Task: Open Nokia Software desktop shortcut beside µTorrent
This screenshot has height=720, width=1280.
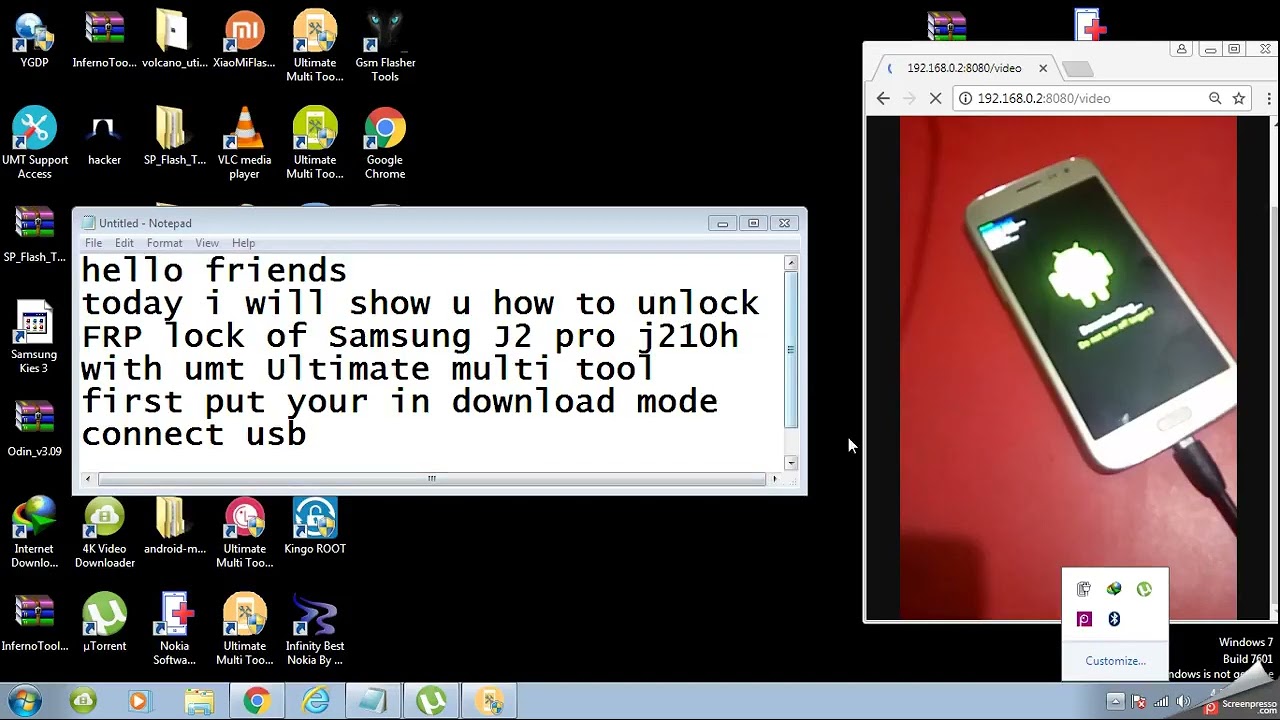Action: click(175, 630)
